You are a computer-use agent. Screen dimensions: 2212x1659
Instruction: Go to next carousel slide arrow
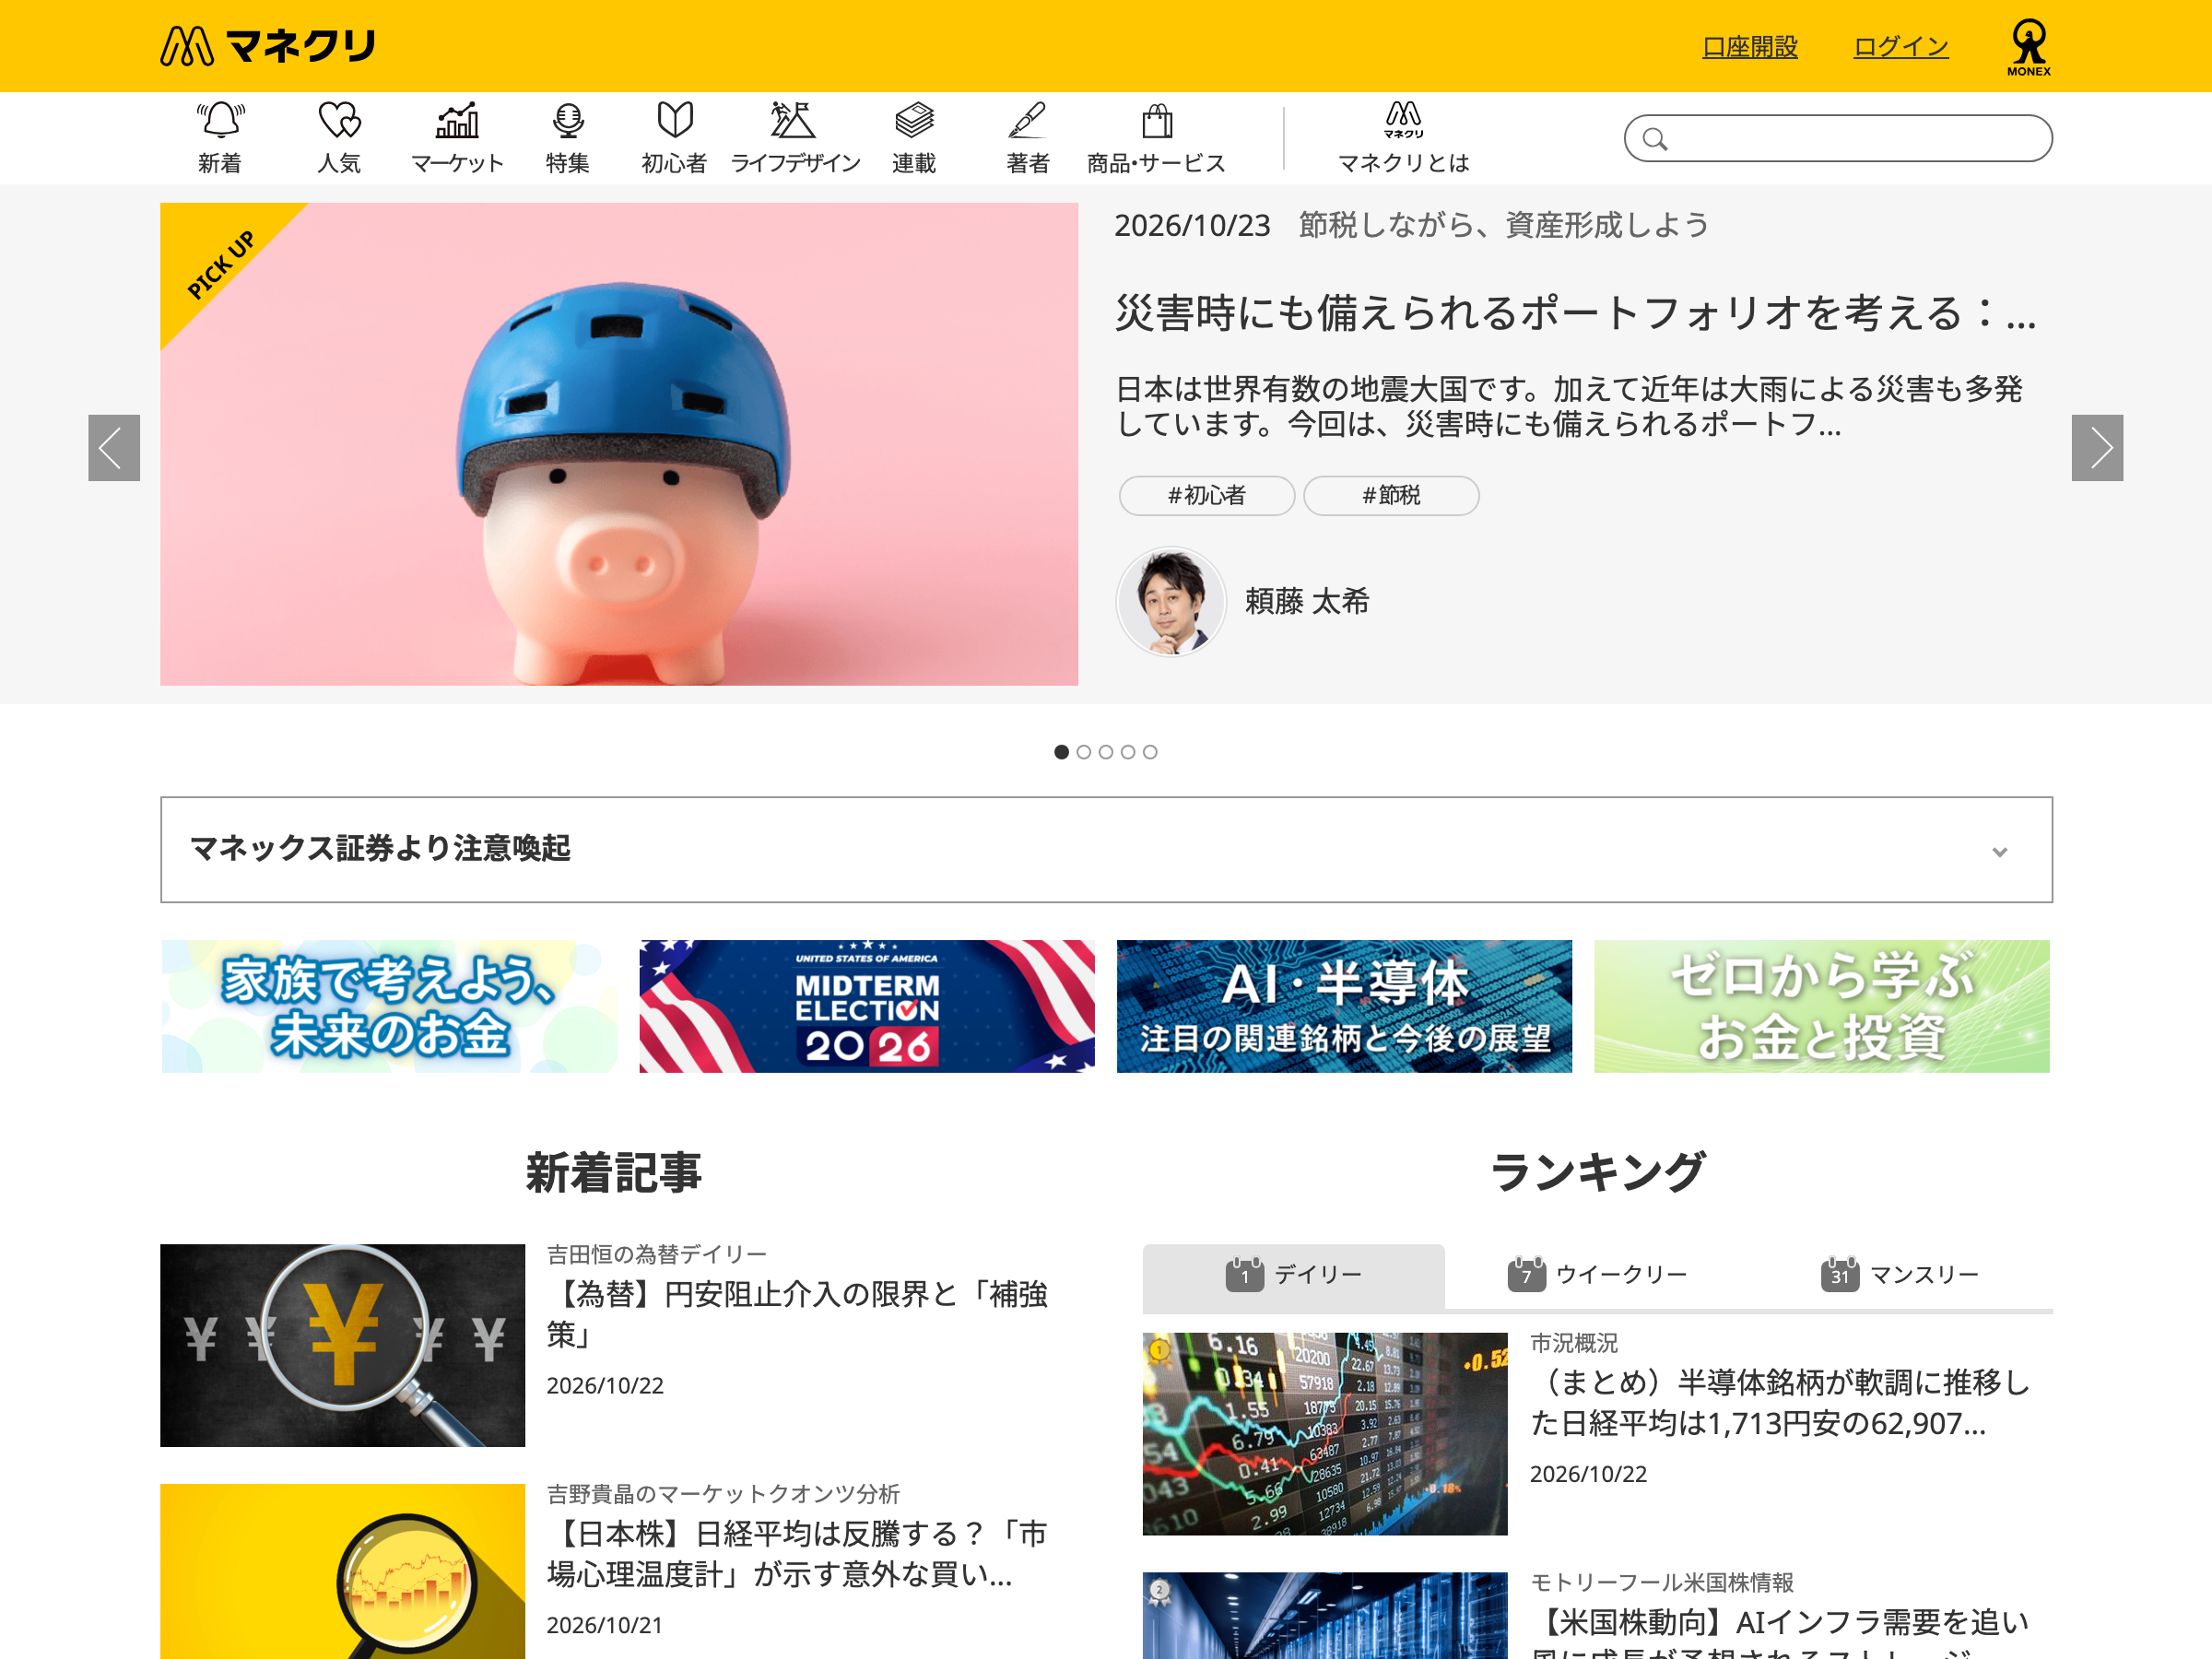click(2097, 448)
